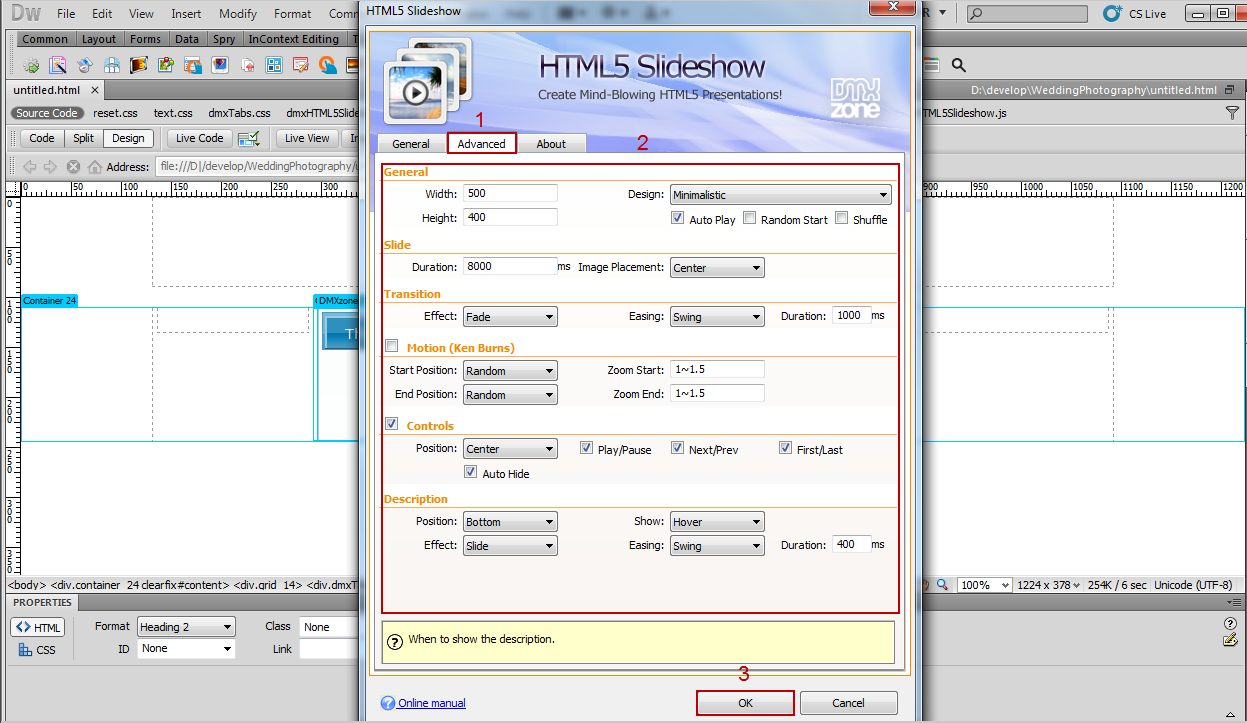
Task: Open the live view options checkmark icon
Action: (250, 138)
